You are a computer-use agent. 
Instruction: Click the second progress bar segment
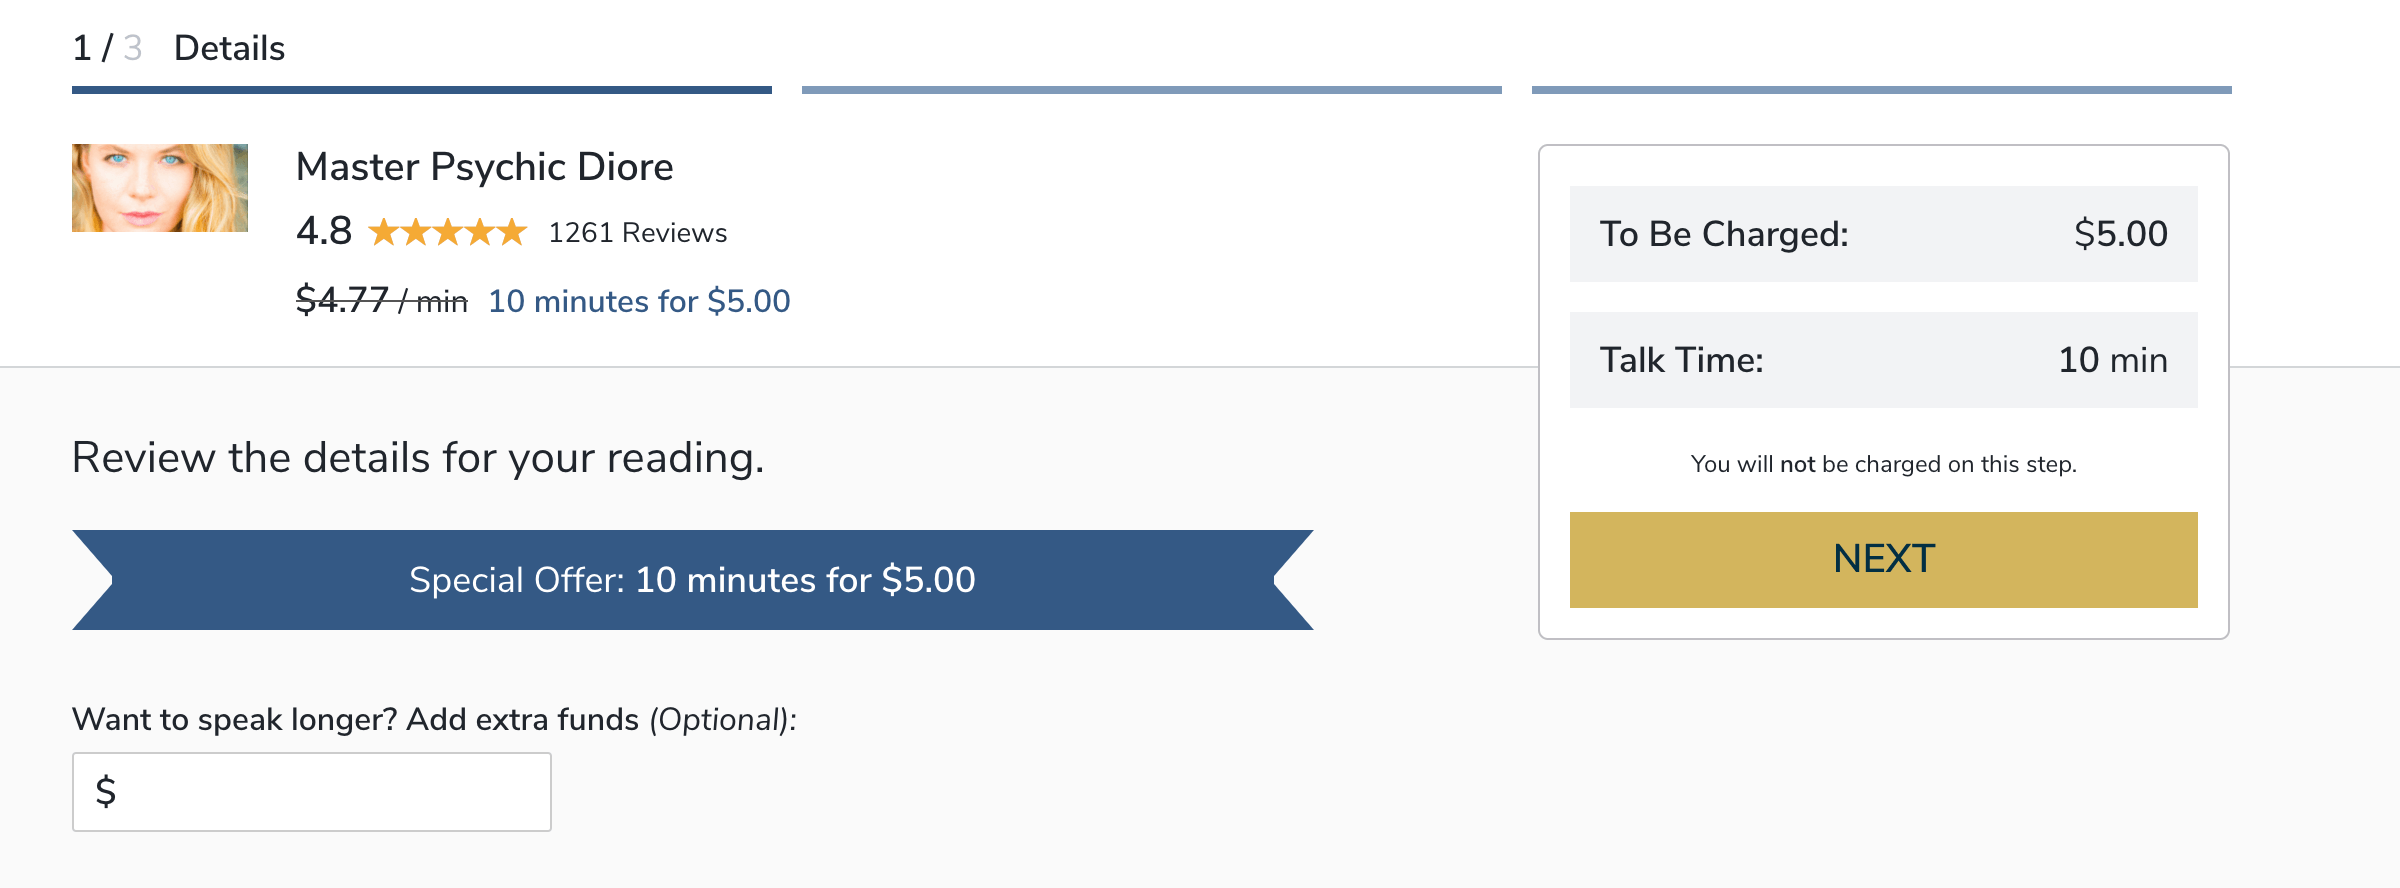pos(1151,90)
